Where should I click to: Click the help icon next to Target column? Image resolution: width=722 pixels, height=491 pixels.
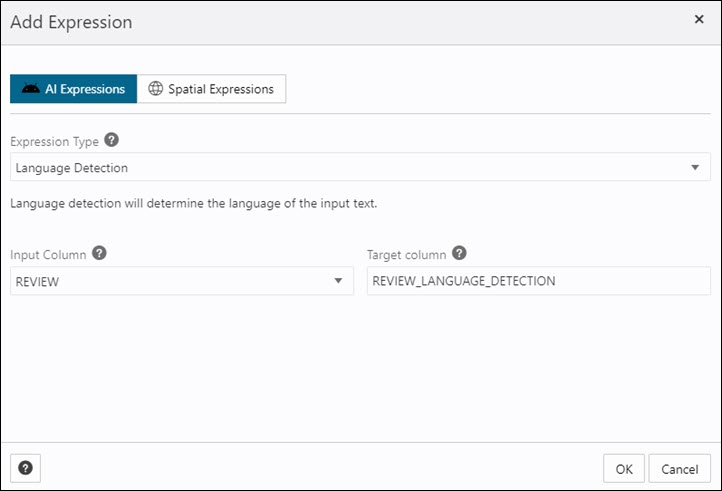click(x=460, y=254)
